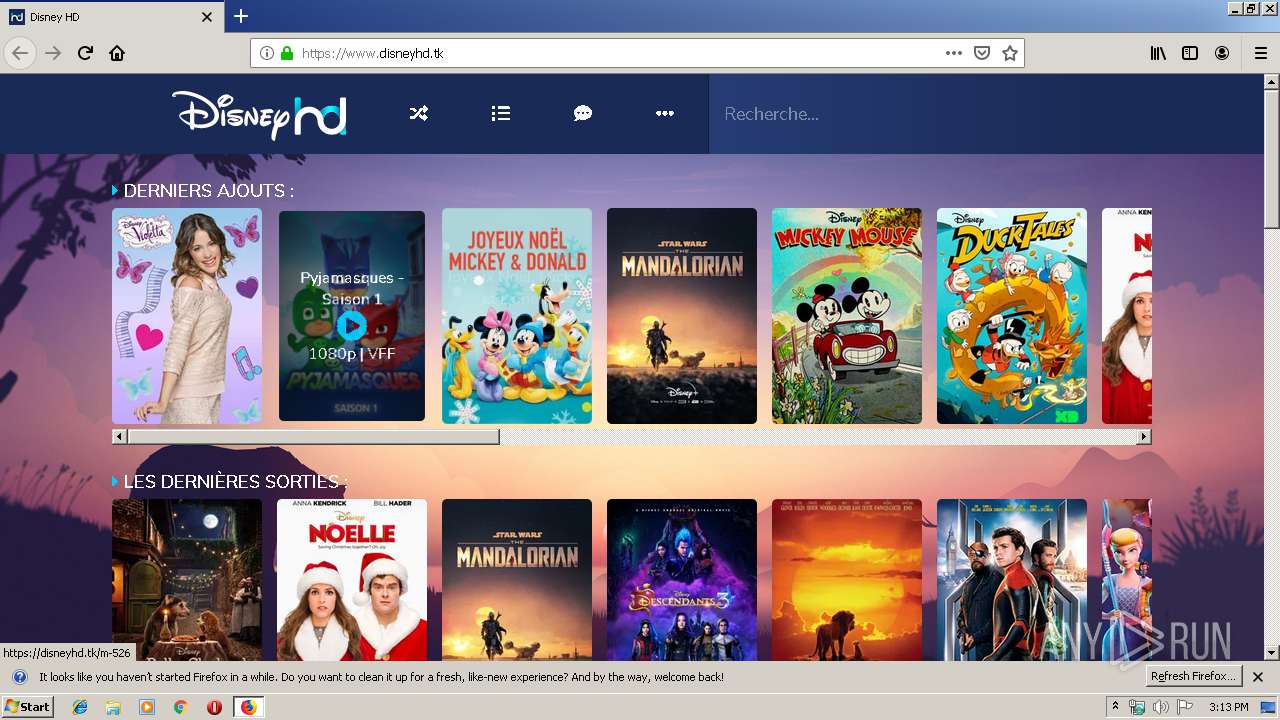Open The Mandalorian poster in Derniers Ajouts
The width and height of the screenshot is (1280, 720).
point(682,316)
